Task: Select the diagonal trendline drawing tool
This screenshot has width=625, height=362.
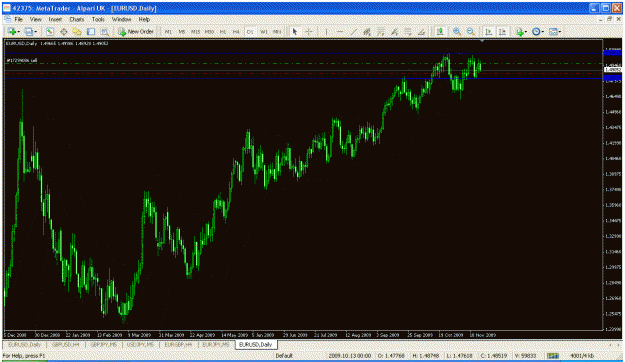Action: point(353,31)
